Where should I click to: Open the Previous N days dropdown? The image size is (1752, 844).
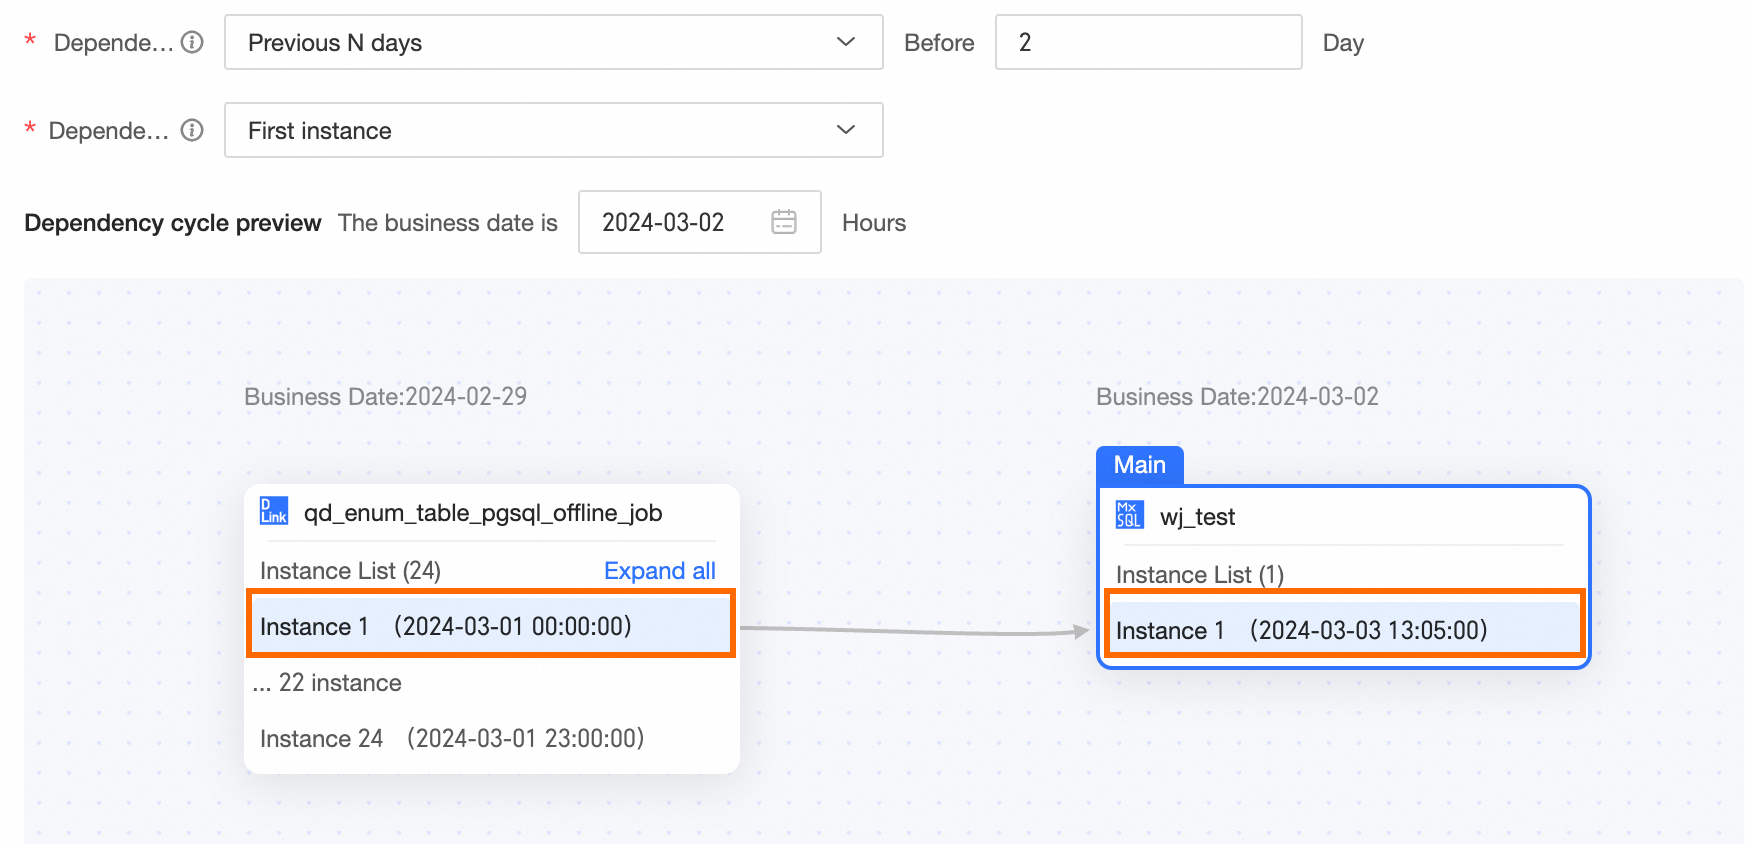[x=554, y=42]
